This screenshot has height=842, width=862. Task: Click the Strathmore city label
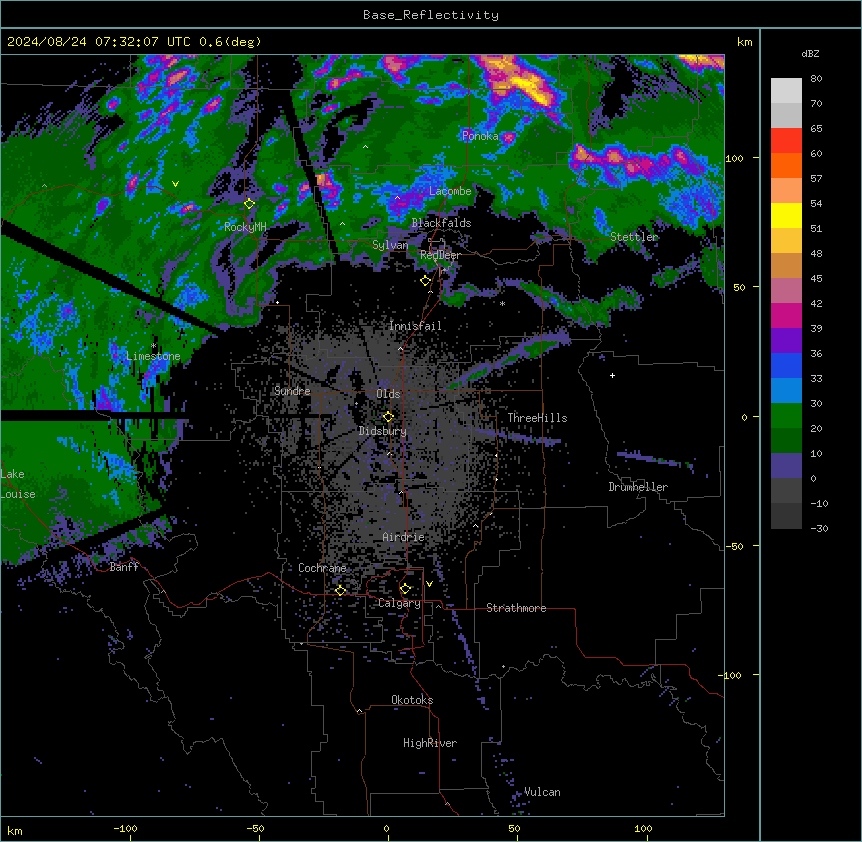point(516,608)
